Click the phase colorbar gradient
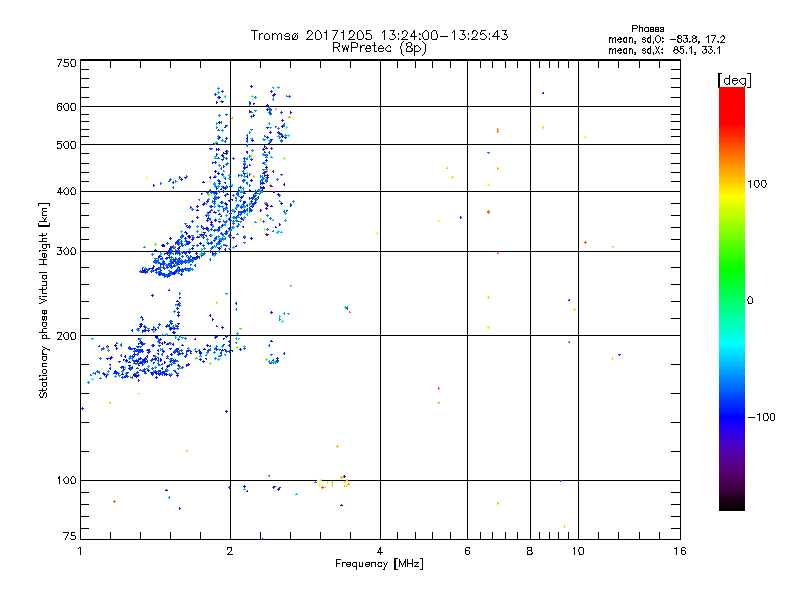The image size is (800, 600). coord(732,298)
